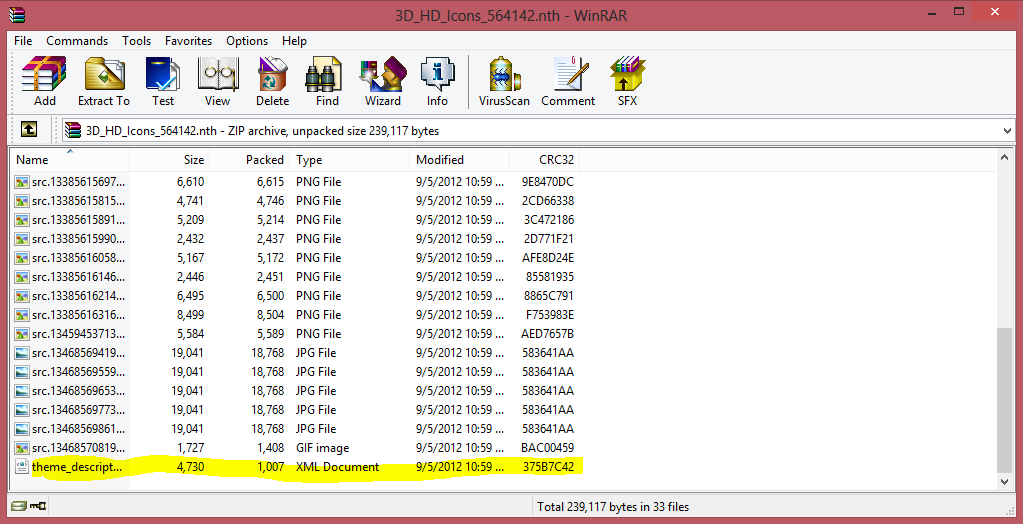Click CRC32 value 375B7C42
This screenshot has width=1023, height=524.
pos(549,467)
